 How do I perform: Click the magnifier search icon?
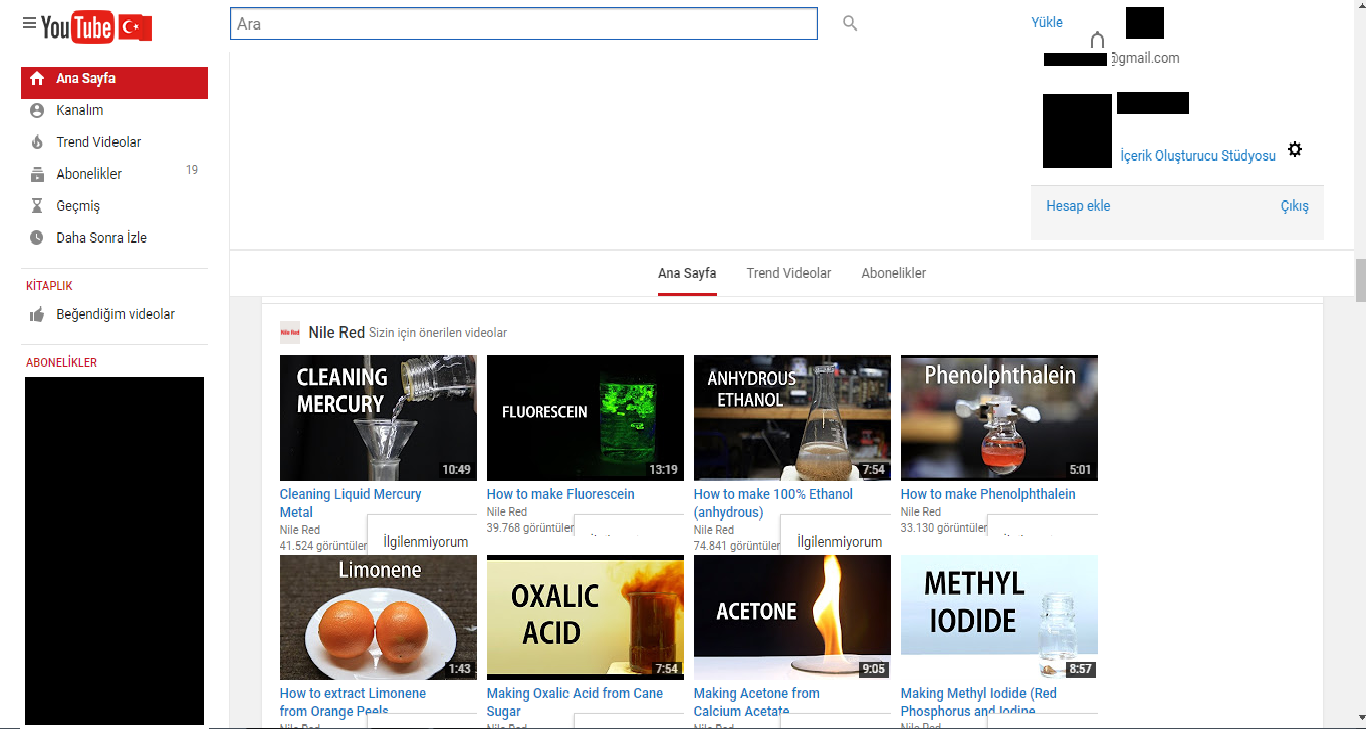(850, 23)
